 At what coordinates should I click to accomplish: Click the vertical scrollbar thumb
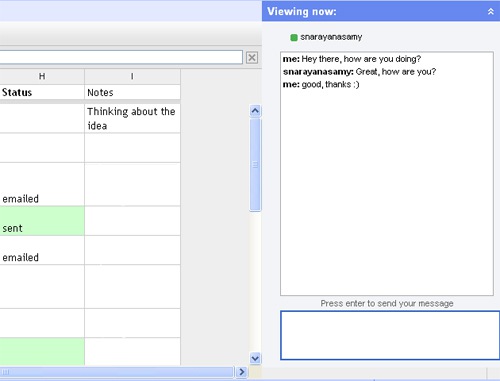point(255,165)
